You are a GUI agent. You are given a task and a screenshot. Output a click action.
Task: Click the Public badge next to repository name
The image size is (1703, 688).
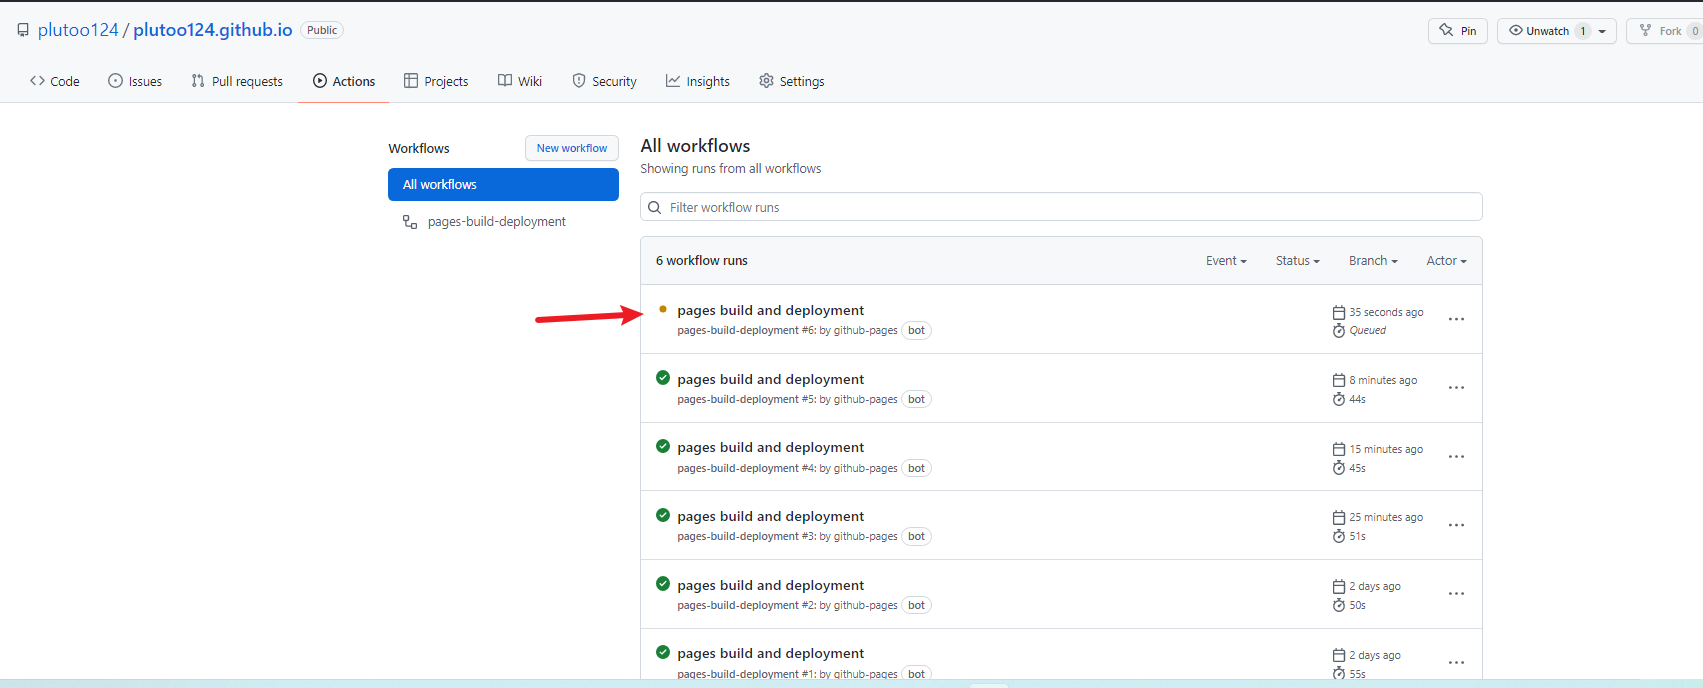pyautogui.click(x=322, y=30)
